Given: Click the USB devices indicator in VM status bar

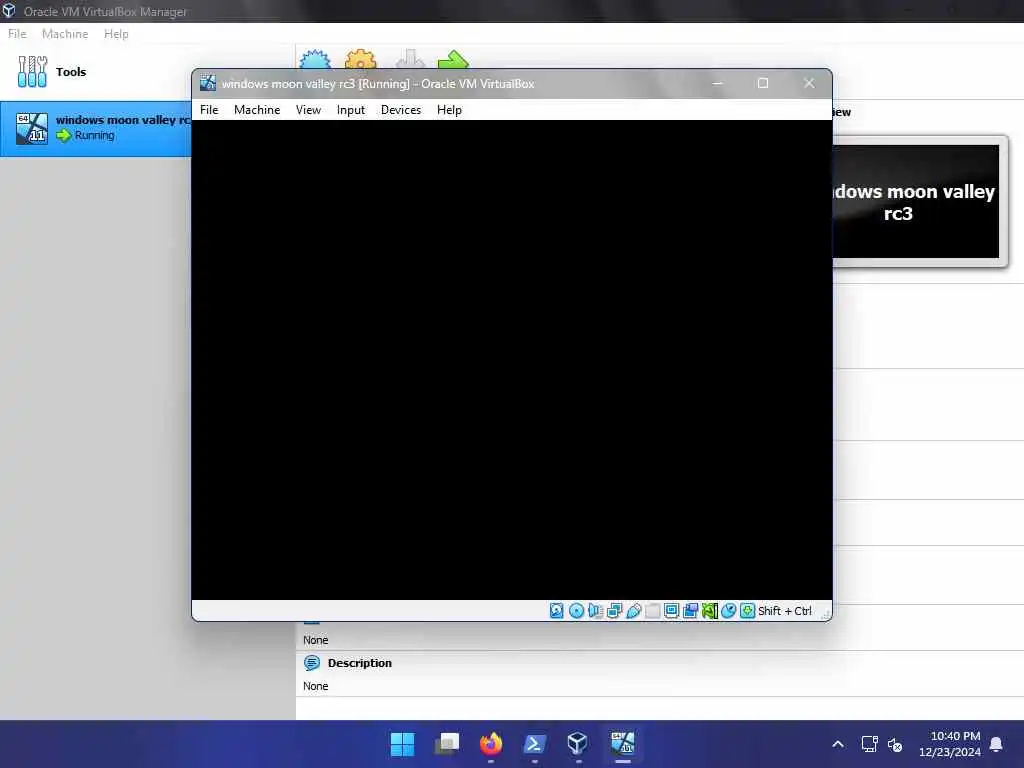Looking at the screenshot, I should click(x=633, y=611).
